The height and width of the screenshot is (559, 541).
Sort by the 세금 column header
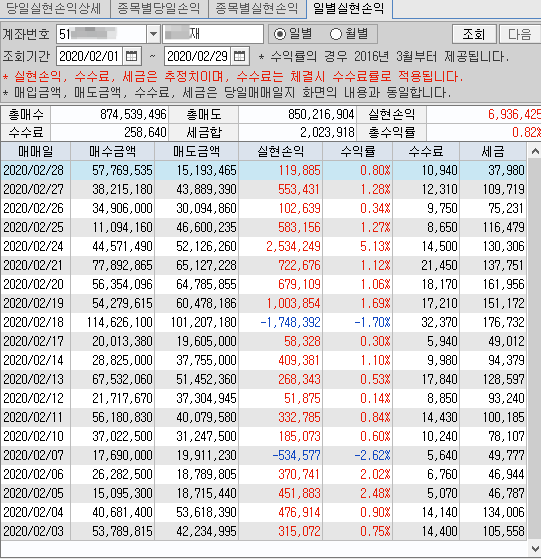[493, 152]
